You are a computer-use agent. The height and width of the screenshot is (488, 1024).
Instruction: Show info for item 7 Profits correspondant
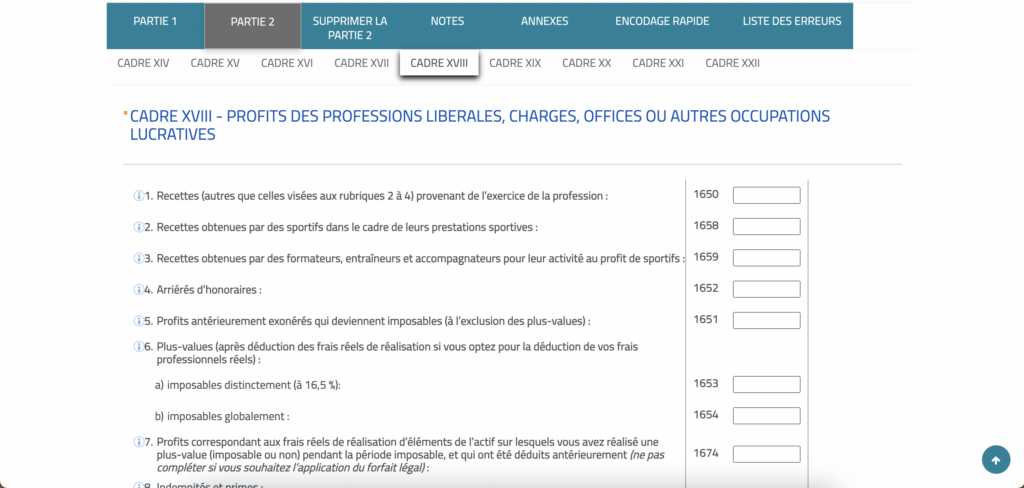pyautogui.click(x=138, y=442)
